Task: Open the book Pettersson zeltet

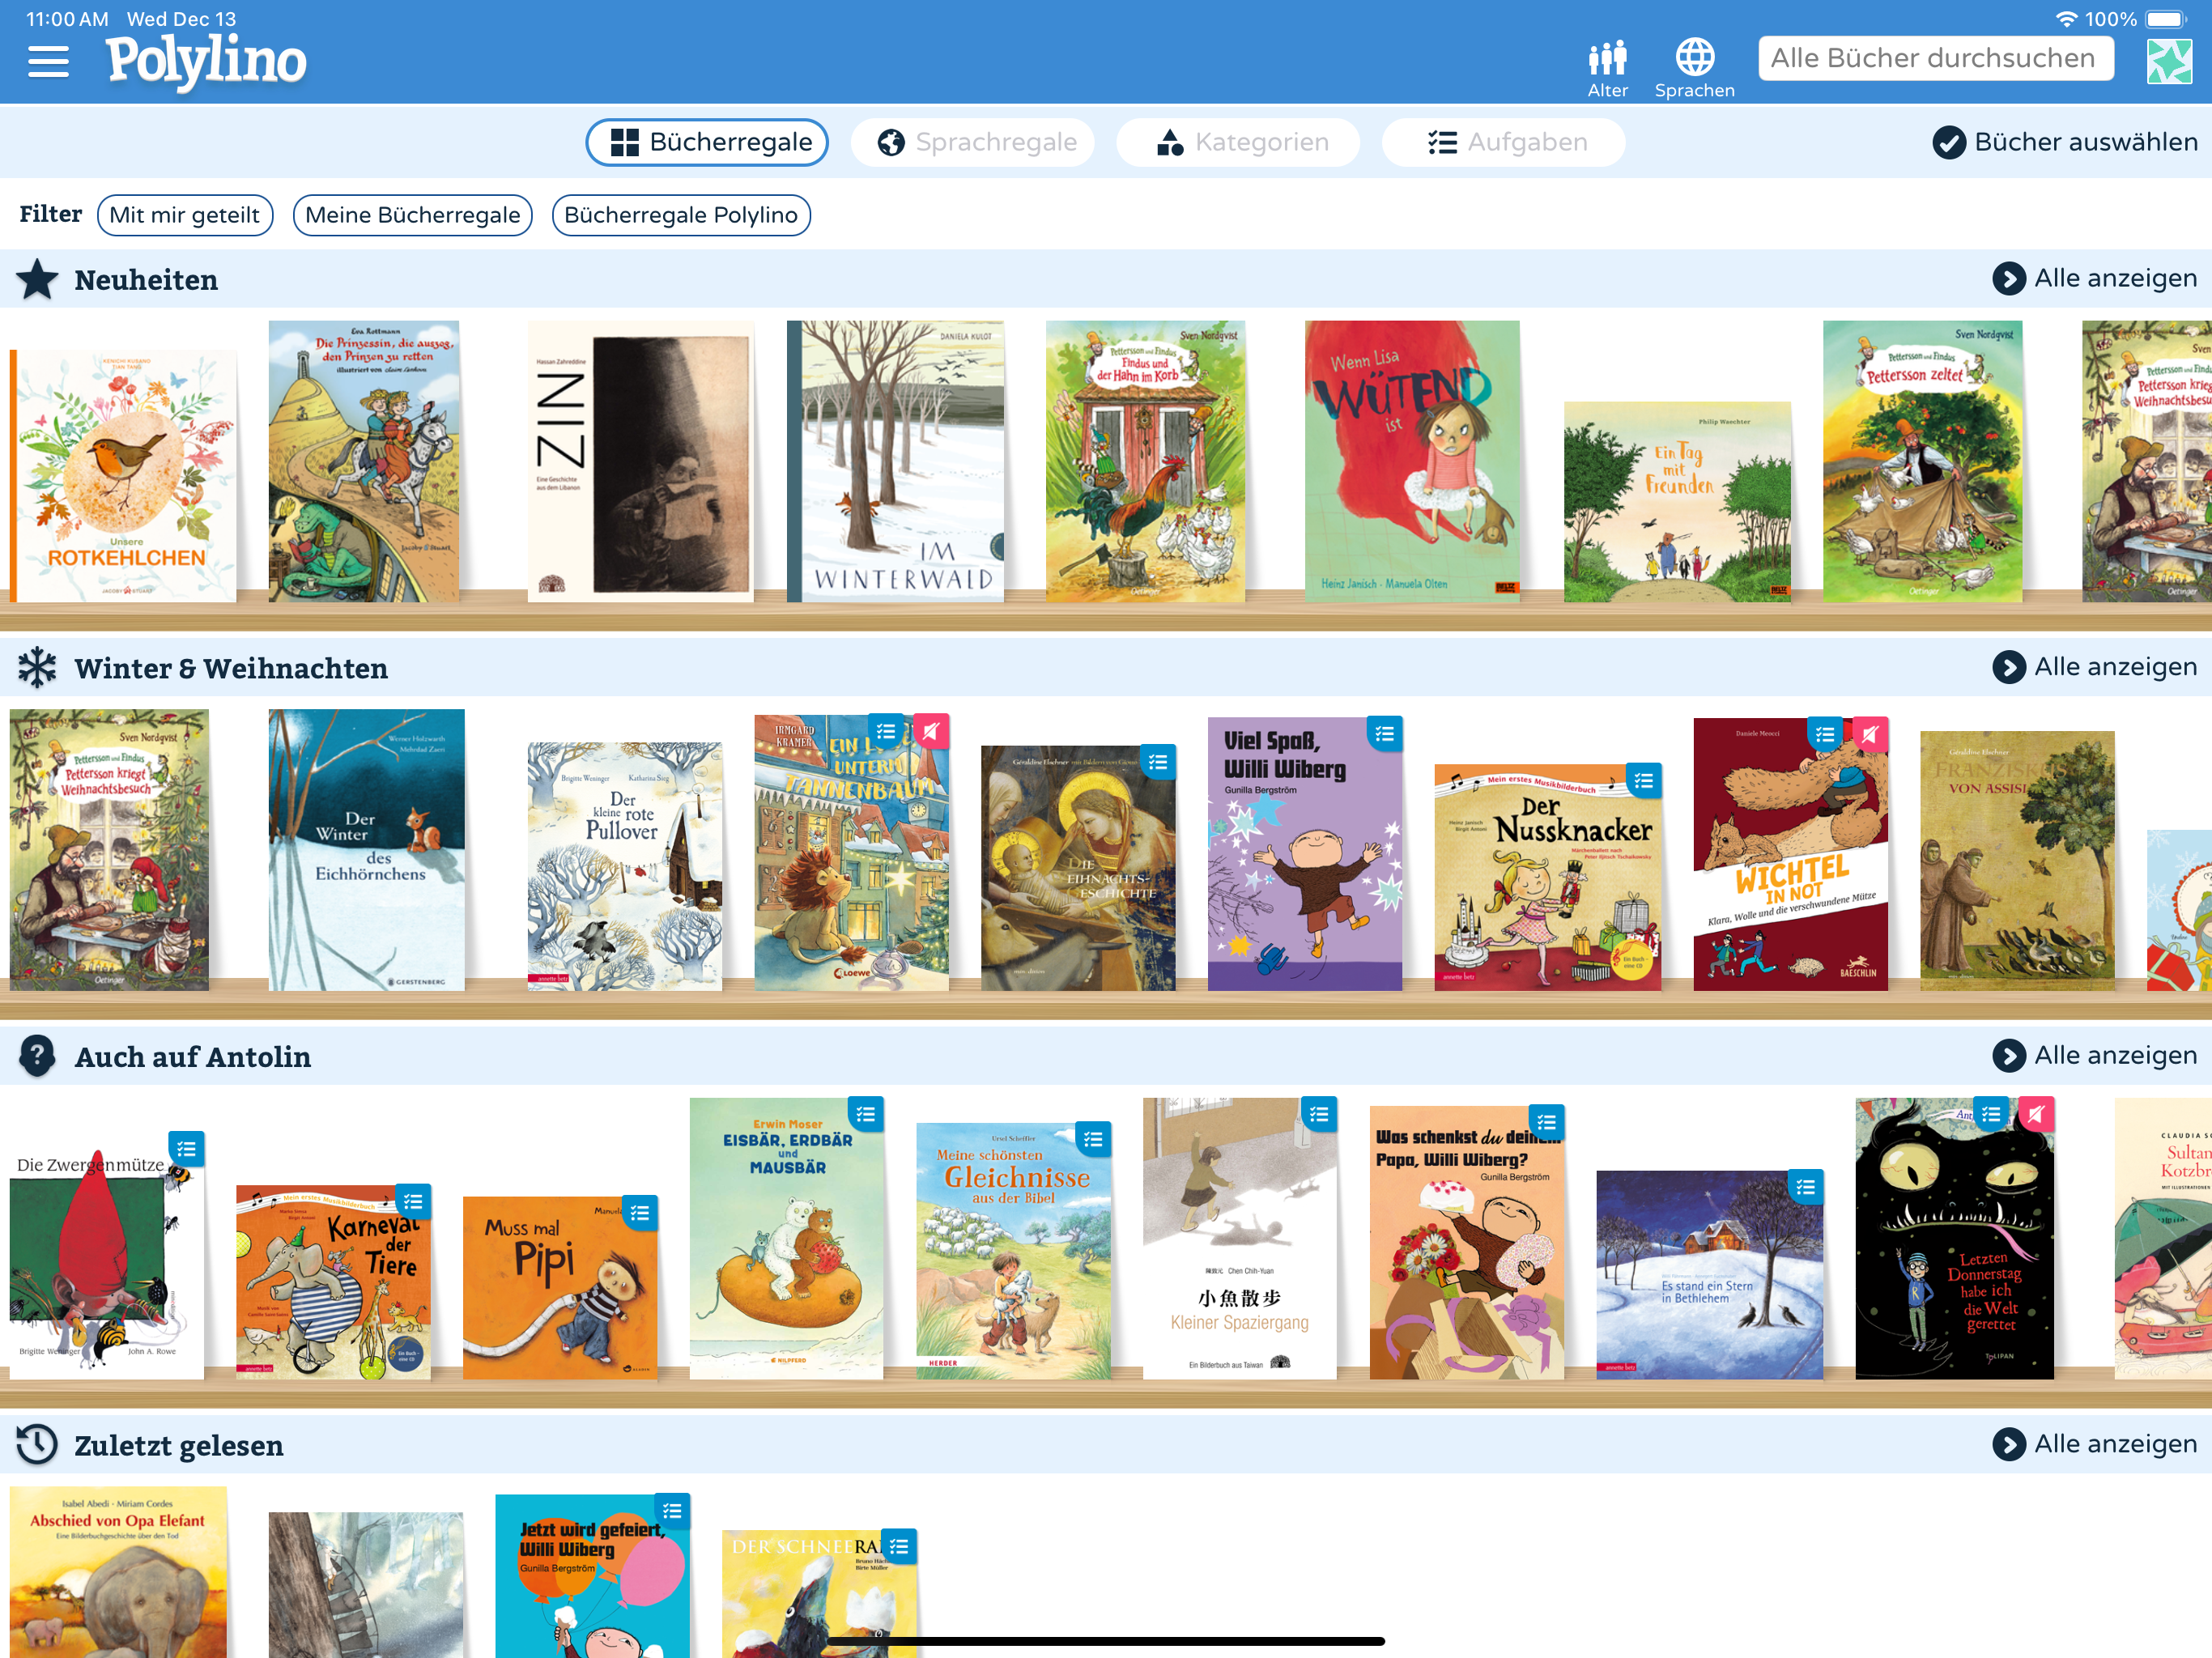Action: (x=1922, y=461)
